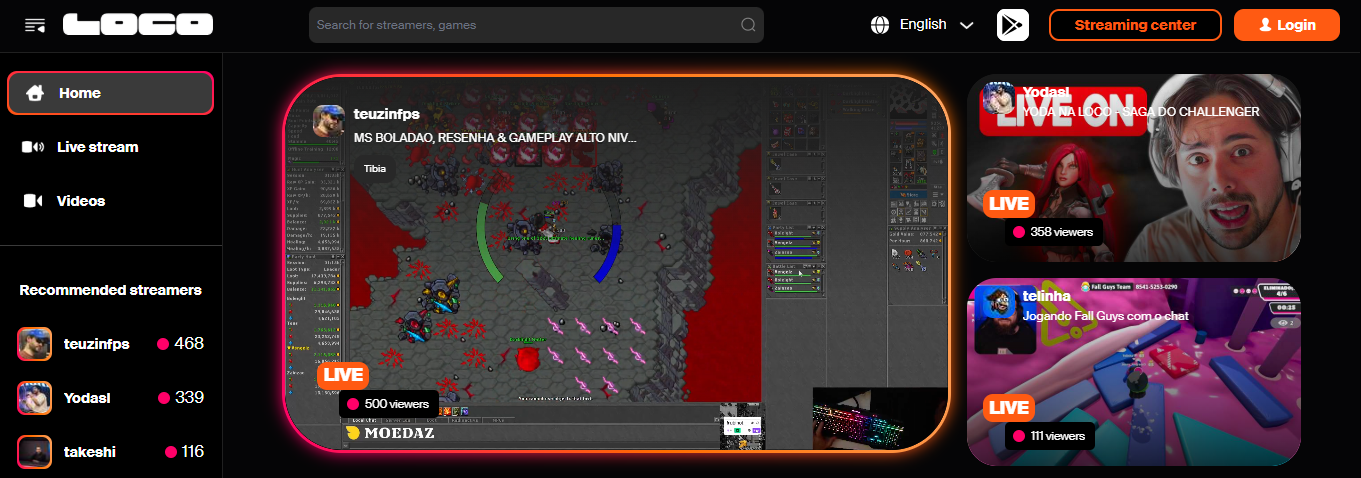Go to Videos in the sidebar
This screenshot has height=478, width=1361.
coord(80,201)
